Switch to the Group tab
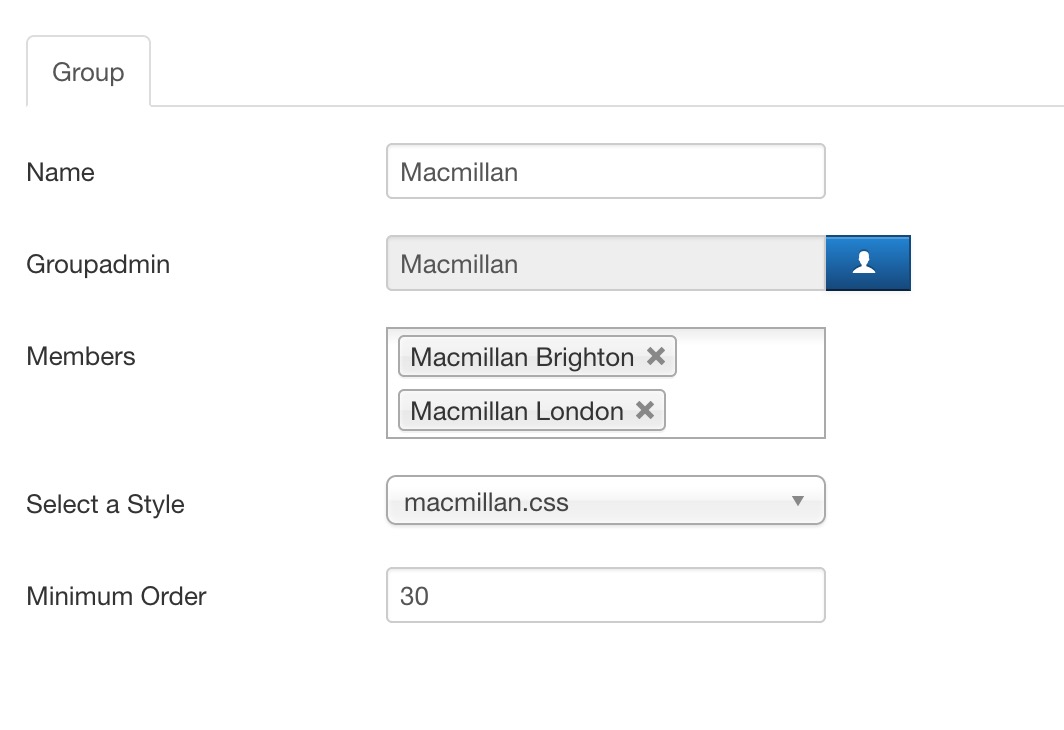The width and height of the screenshot is (1064, 730). (x=88, y=72)
